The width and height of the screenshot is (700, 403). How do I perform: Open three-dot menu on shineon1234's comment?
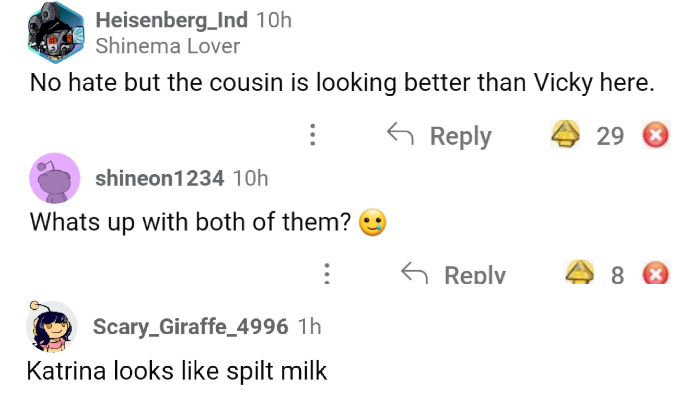click(326, 273)
